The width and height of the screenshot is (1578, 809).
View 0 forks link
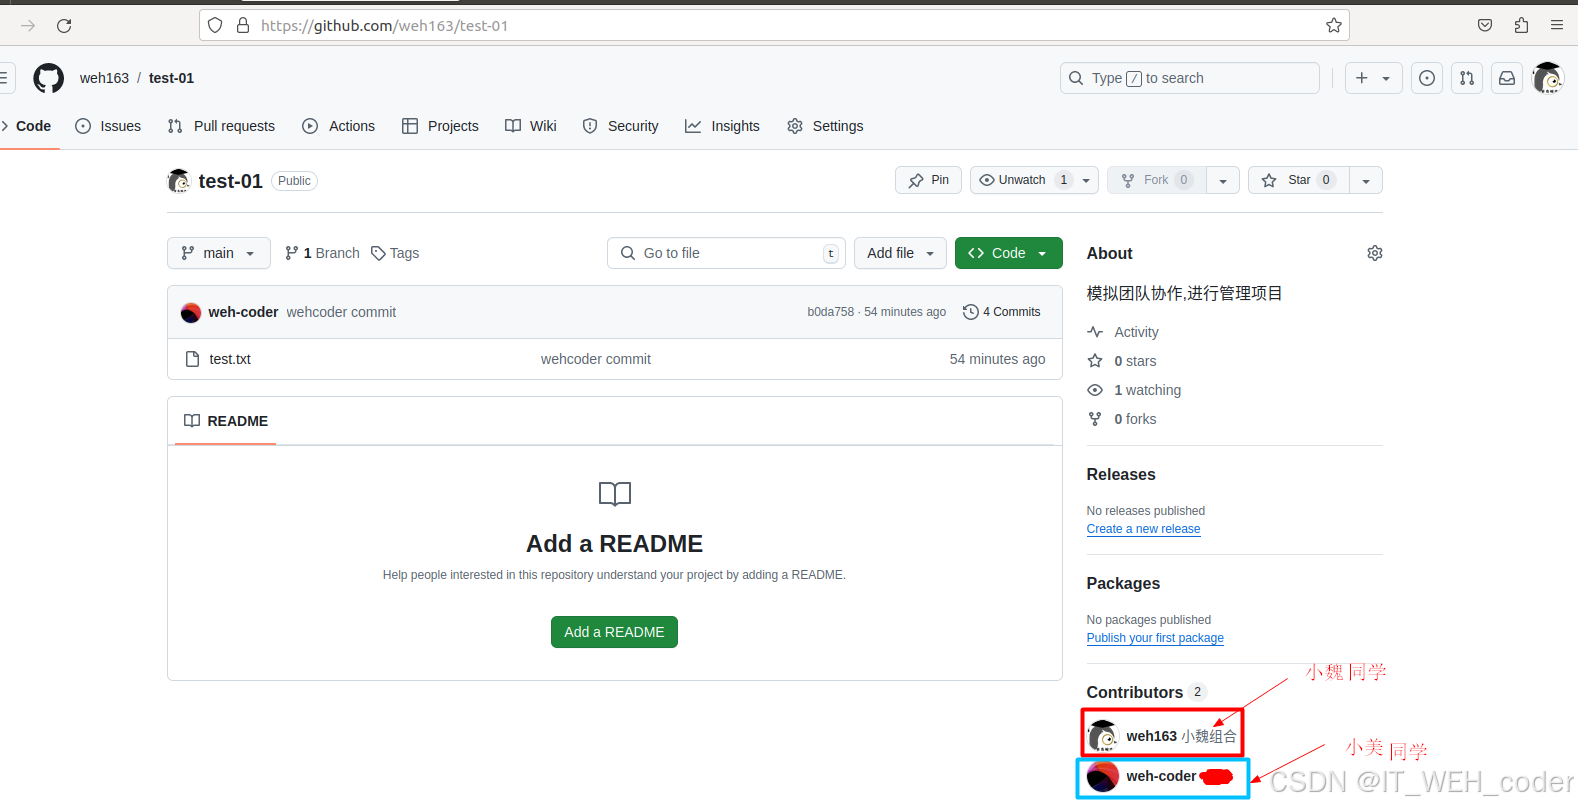tap(1122, 419)
